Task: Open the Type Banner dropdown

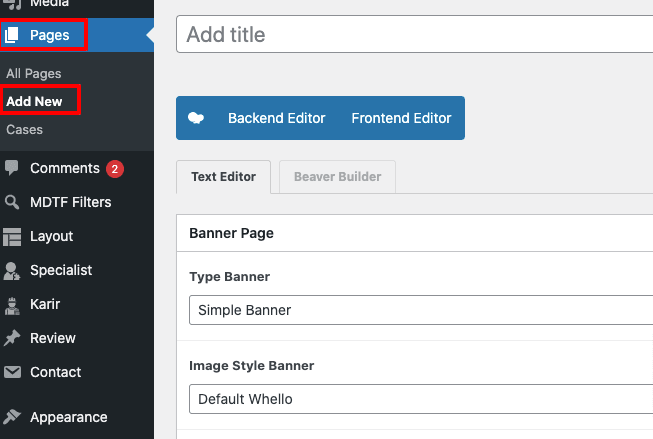Action: coord(420,310)
